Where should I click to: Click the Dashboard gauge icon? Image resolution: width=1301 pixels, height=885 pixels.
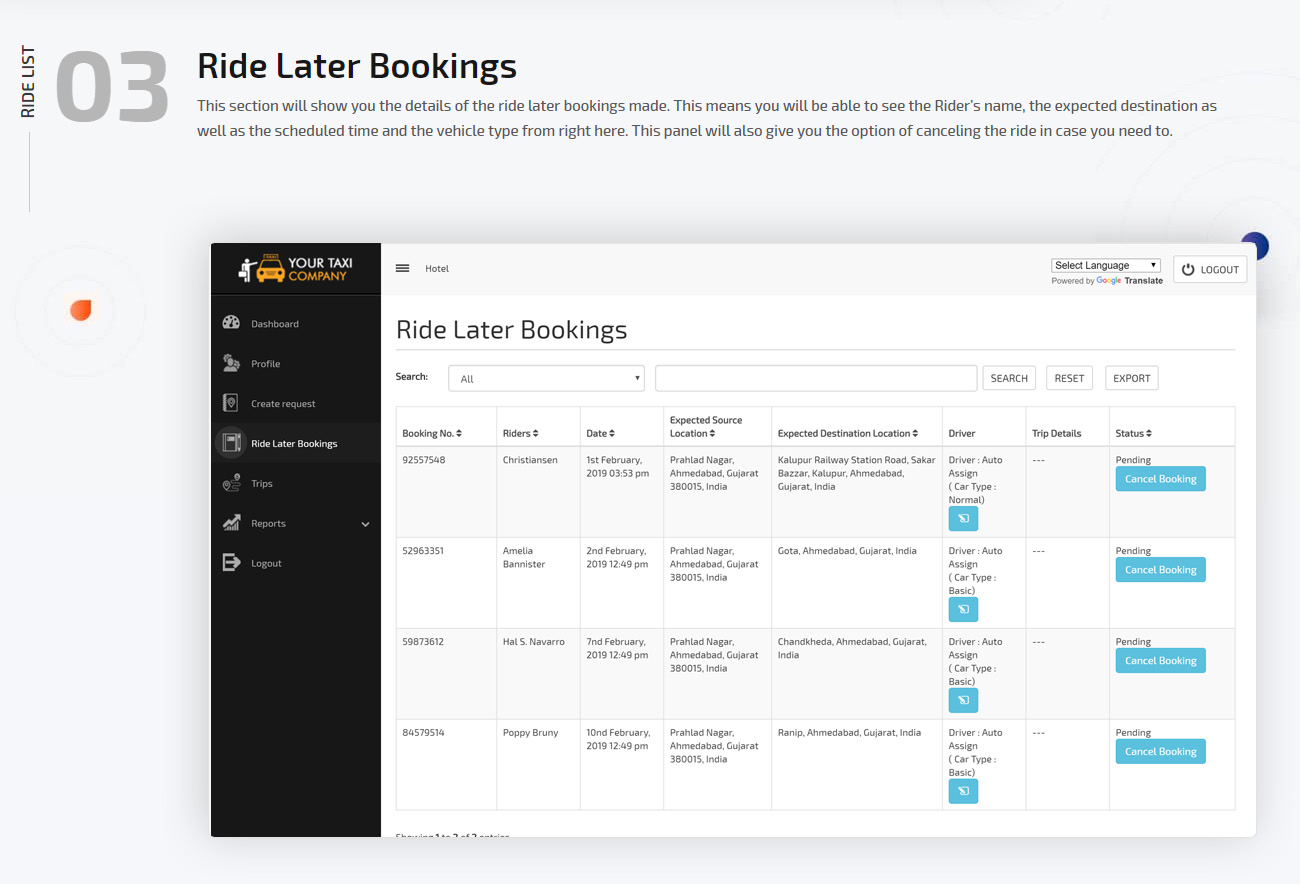click(x=231, y=323)
